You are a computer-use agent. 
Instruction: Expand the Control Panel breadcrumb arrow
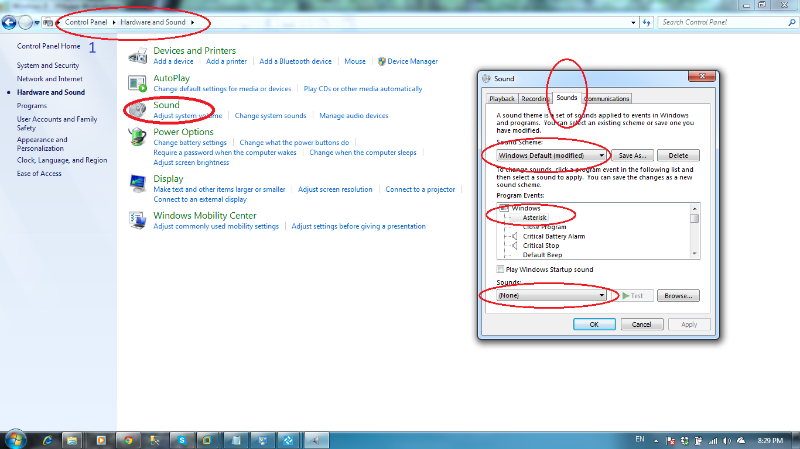point(114,22)
